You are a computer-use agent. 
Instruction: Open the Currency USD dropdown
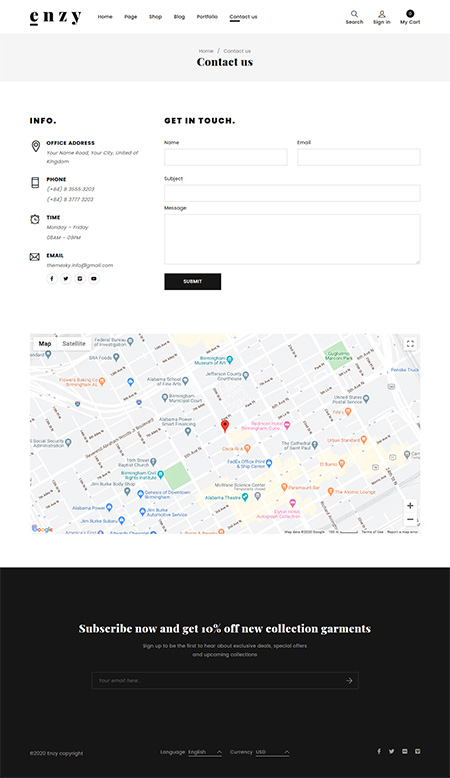tap(272, 752)
